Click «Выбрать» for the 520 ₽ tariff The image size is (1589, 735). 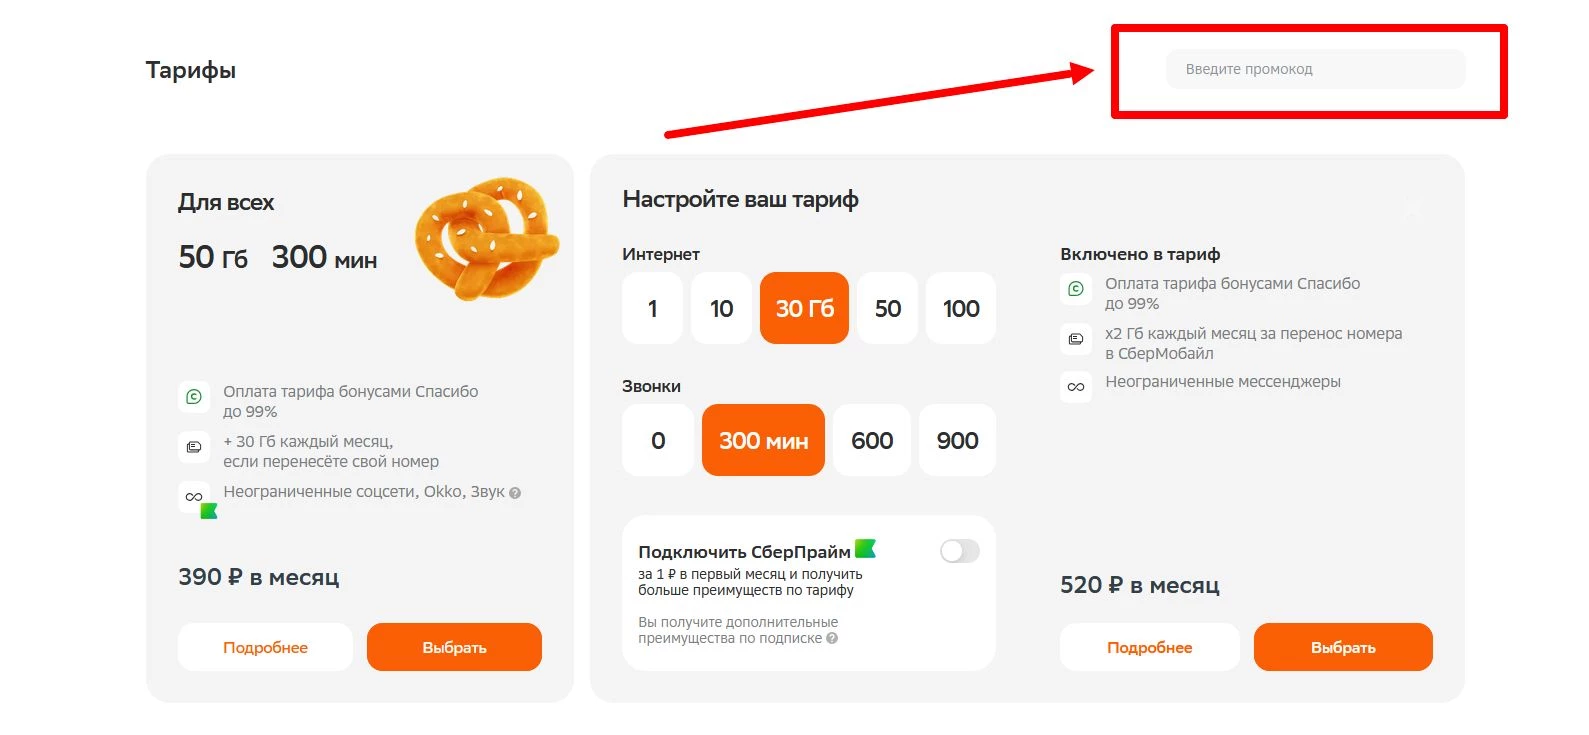coord(1343,647)
